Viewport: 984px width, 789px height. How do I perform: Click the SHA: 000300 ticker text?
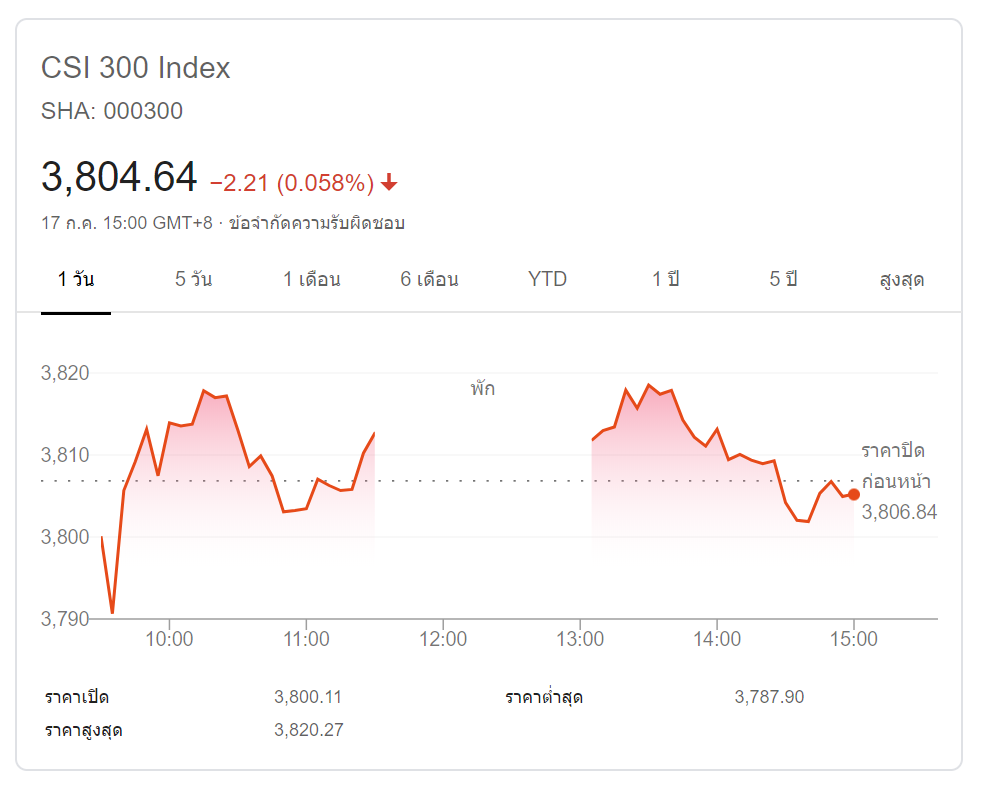[x=111, y=111]
